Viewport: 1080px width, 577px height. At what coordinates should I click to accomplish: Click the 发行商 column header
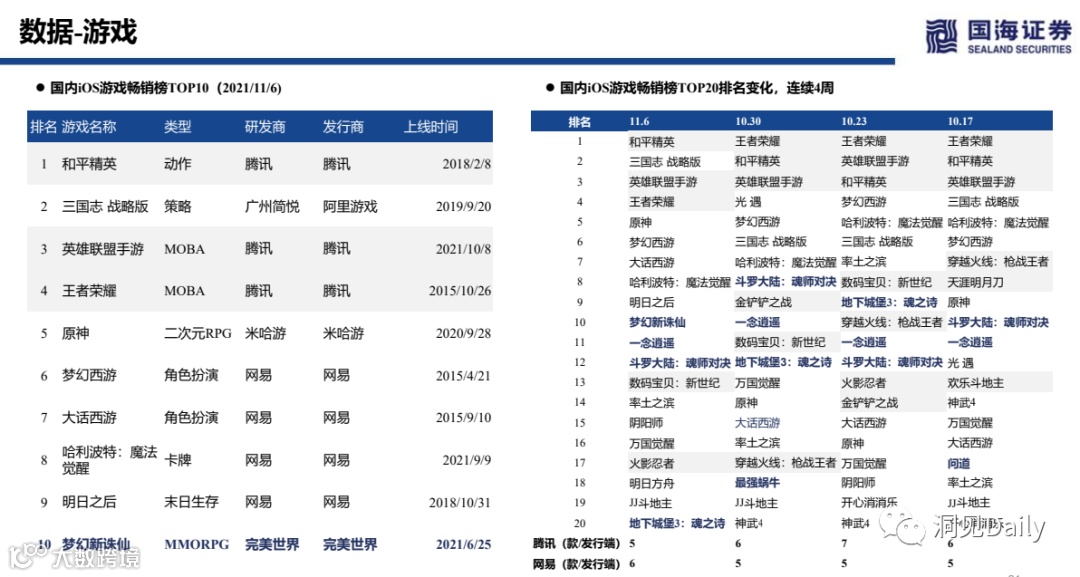(343, 127)
